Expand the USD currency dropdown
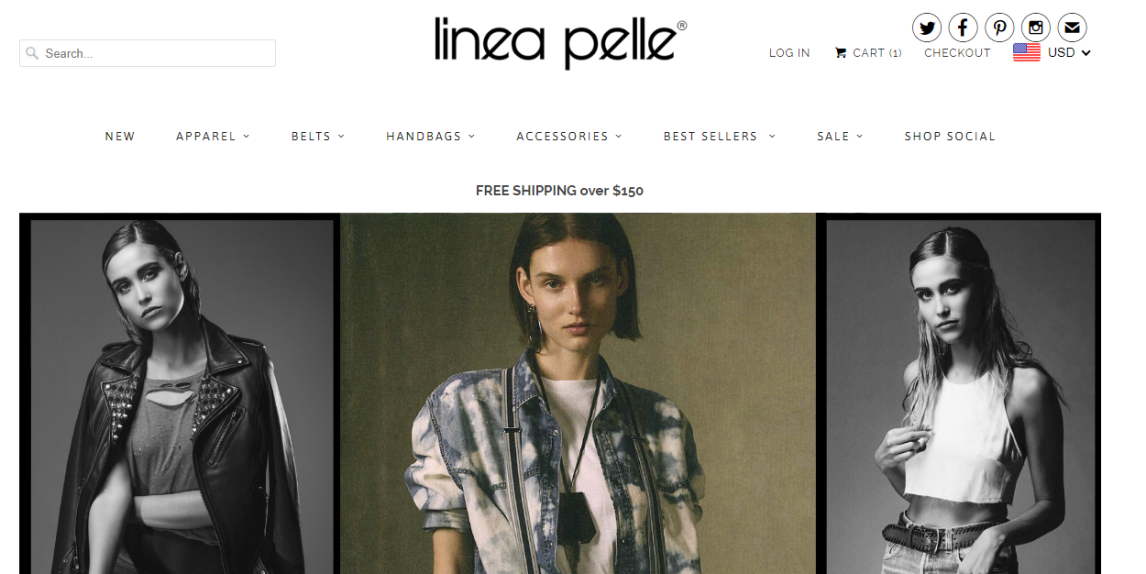 [1069, 53]
